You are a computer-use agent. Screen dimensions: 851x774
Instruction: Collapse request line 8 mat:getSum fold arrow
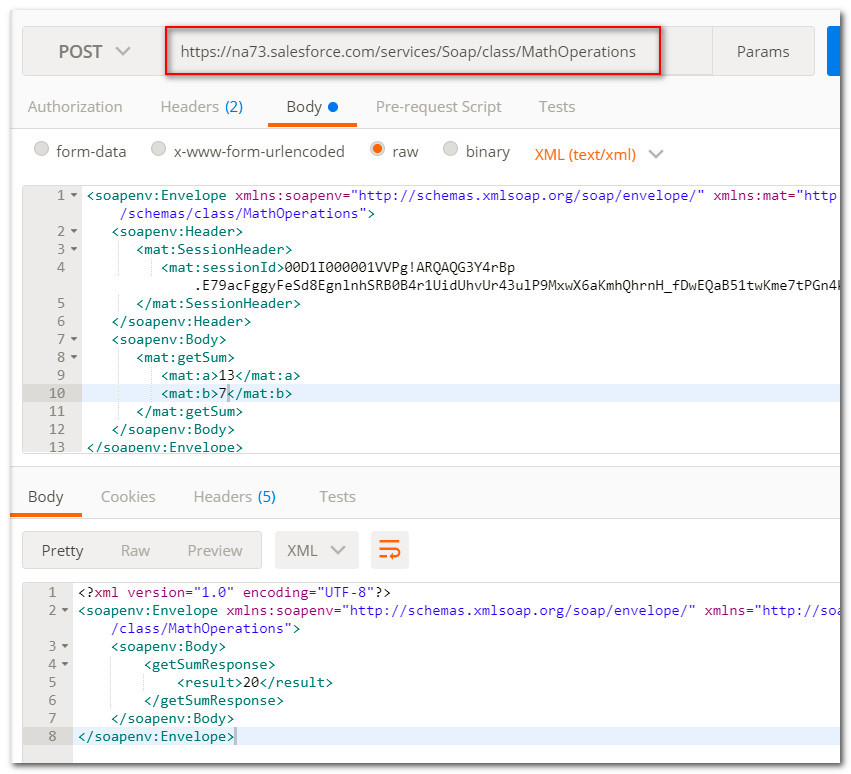[x=74, y=357]
